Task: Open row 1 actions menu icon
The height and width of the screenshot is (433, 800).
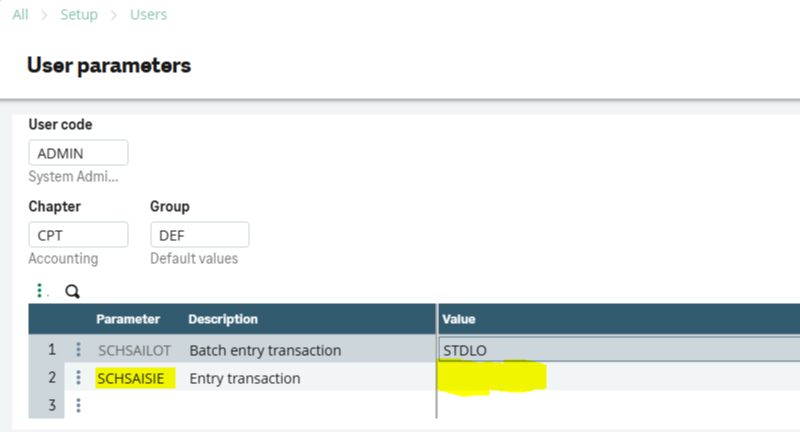Action: tap(78, 350)
